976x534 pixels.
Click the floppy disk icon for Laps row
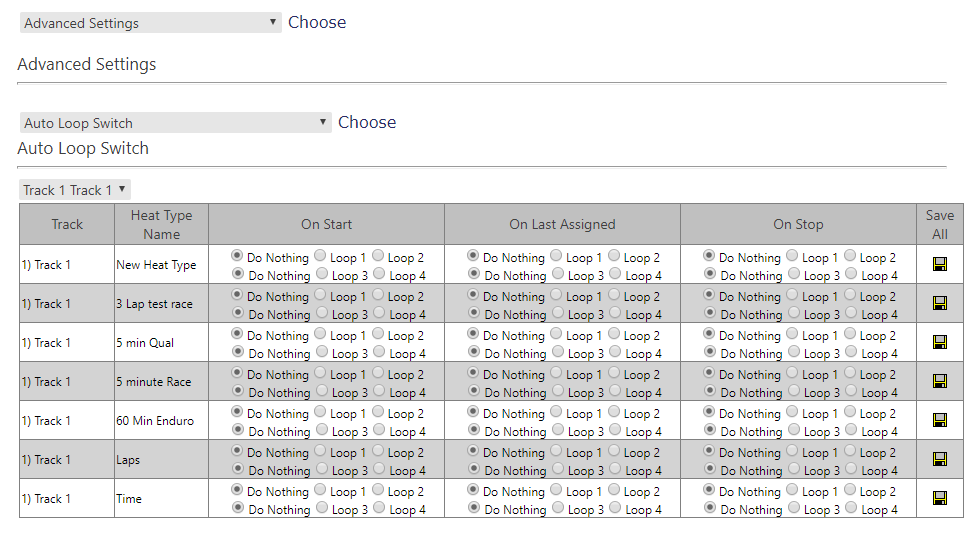pyautogui.click(x=939, y=459)
